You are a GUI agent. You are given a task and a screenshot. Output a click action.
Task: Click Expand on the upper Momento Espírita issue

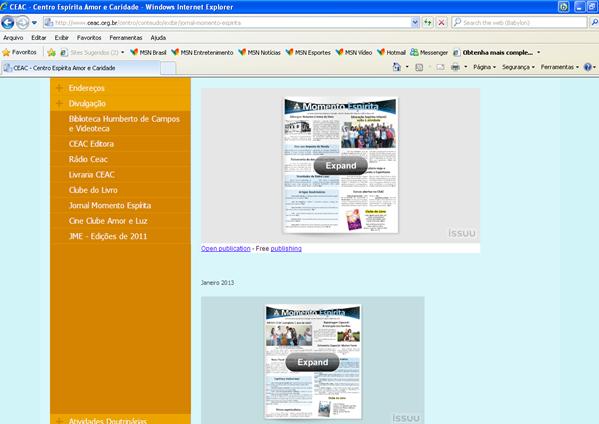pyautogui.click(x=340, y=165)
